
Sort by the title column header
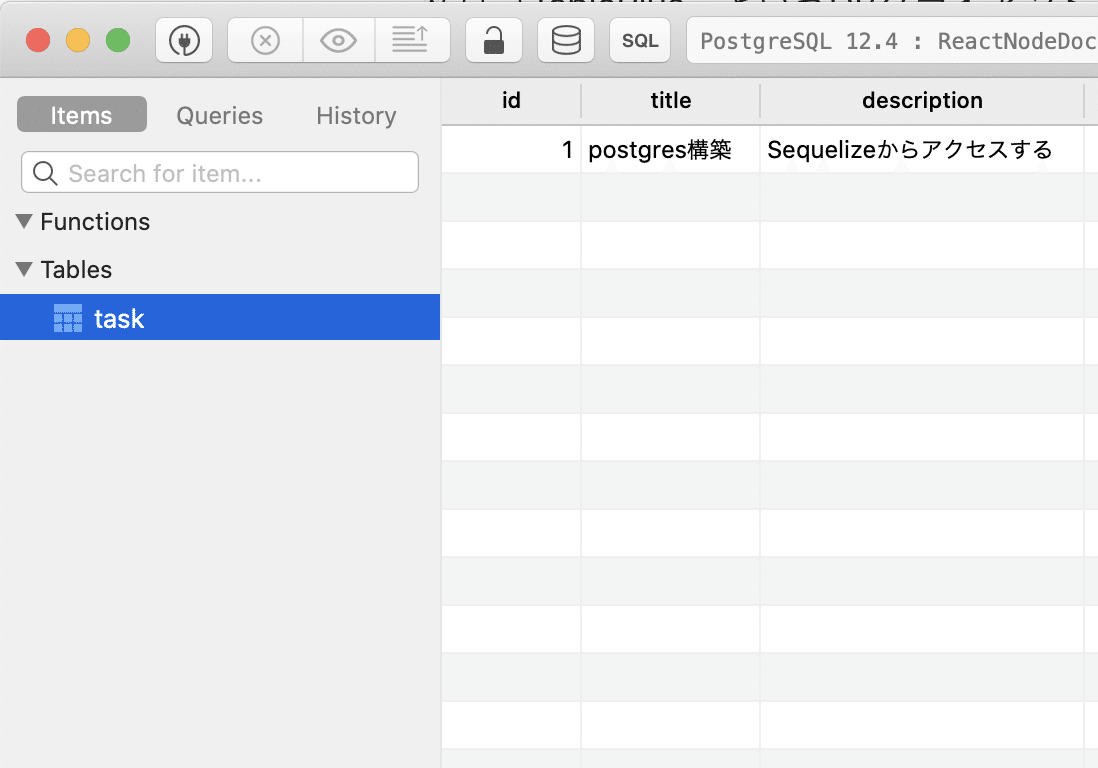[x=670, y=101]
